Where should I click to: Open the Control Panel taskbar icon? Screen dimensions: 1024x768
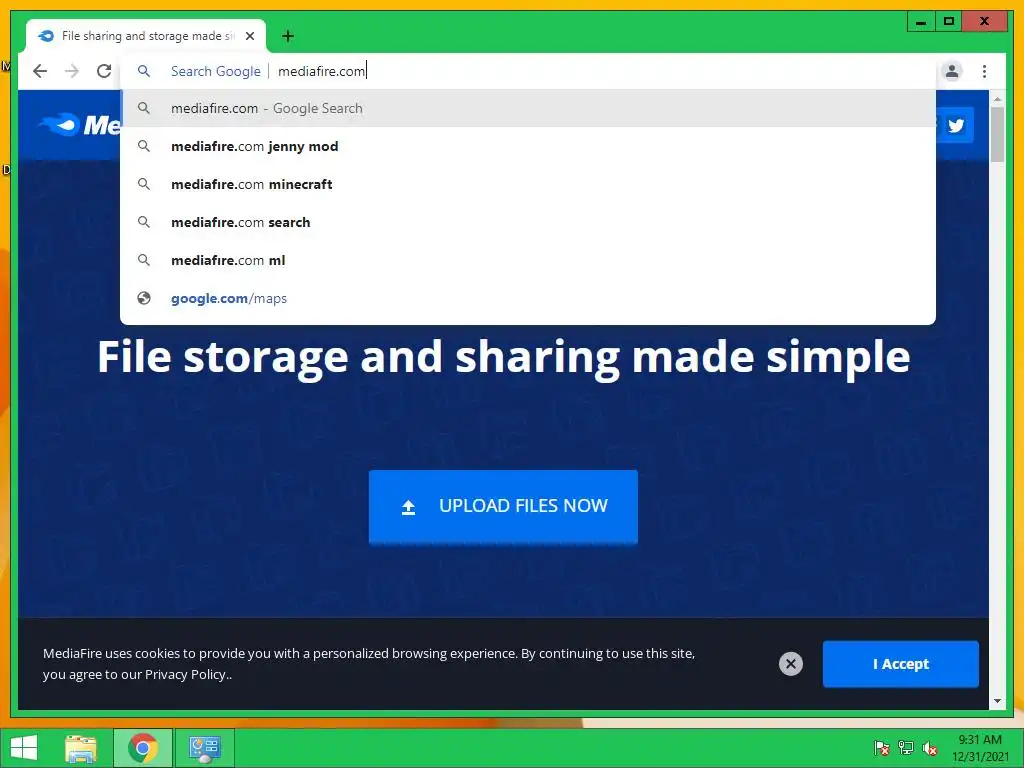[x=204, y=748]
